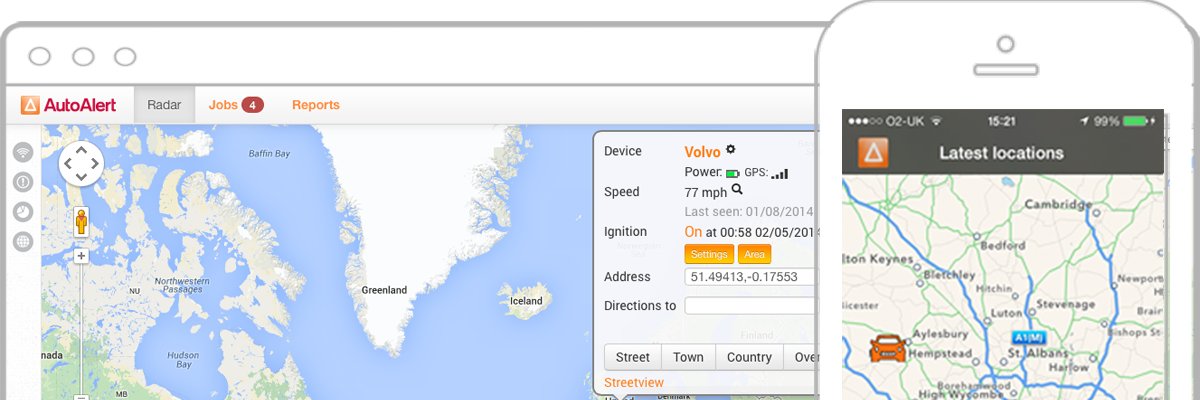Pan the map up with compass control
1200x400 pixels.
(x=81, y=150)
